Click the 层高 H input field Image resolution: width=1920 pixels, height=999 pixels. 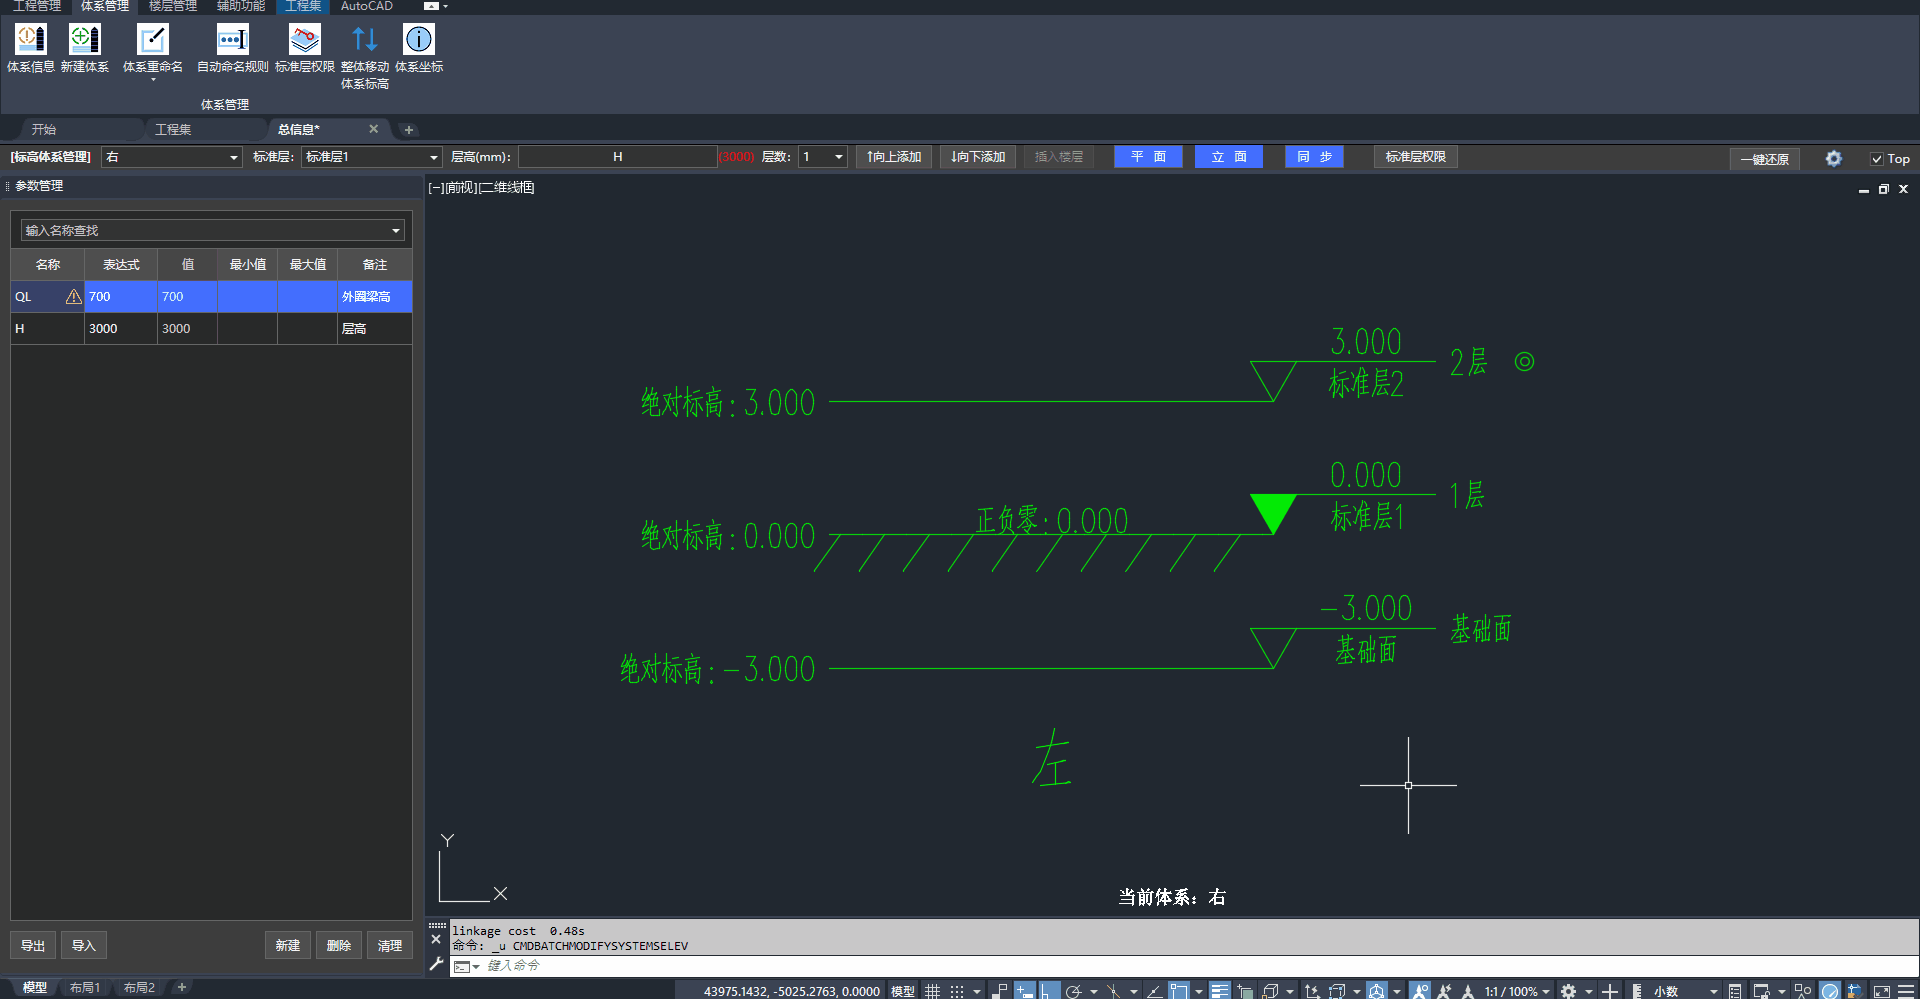617,157
